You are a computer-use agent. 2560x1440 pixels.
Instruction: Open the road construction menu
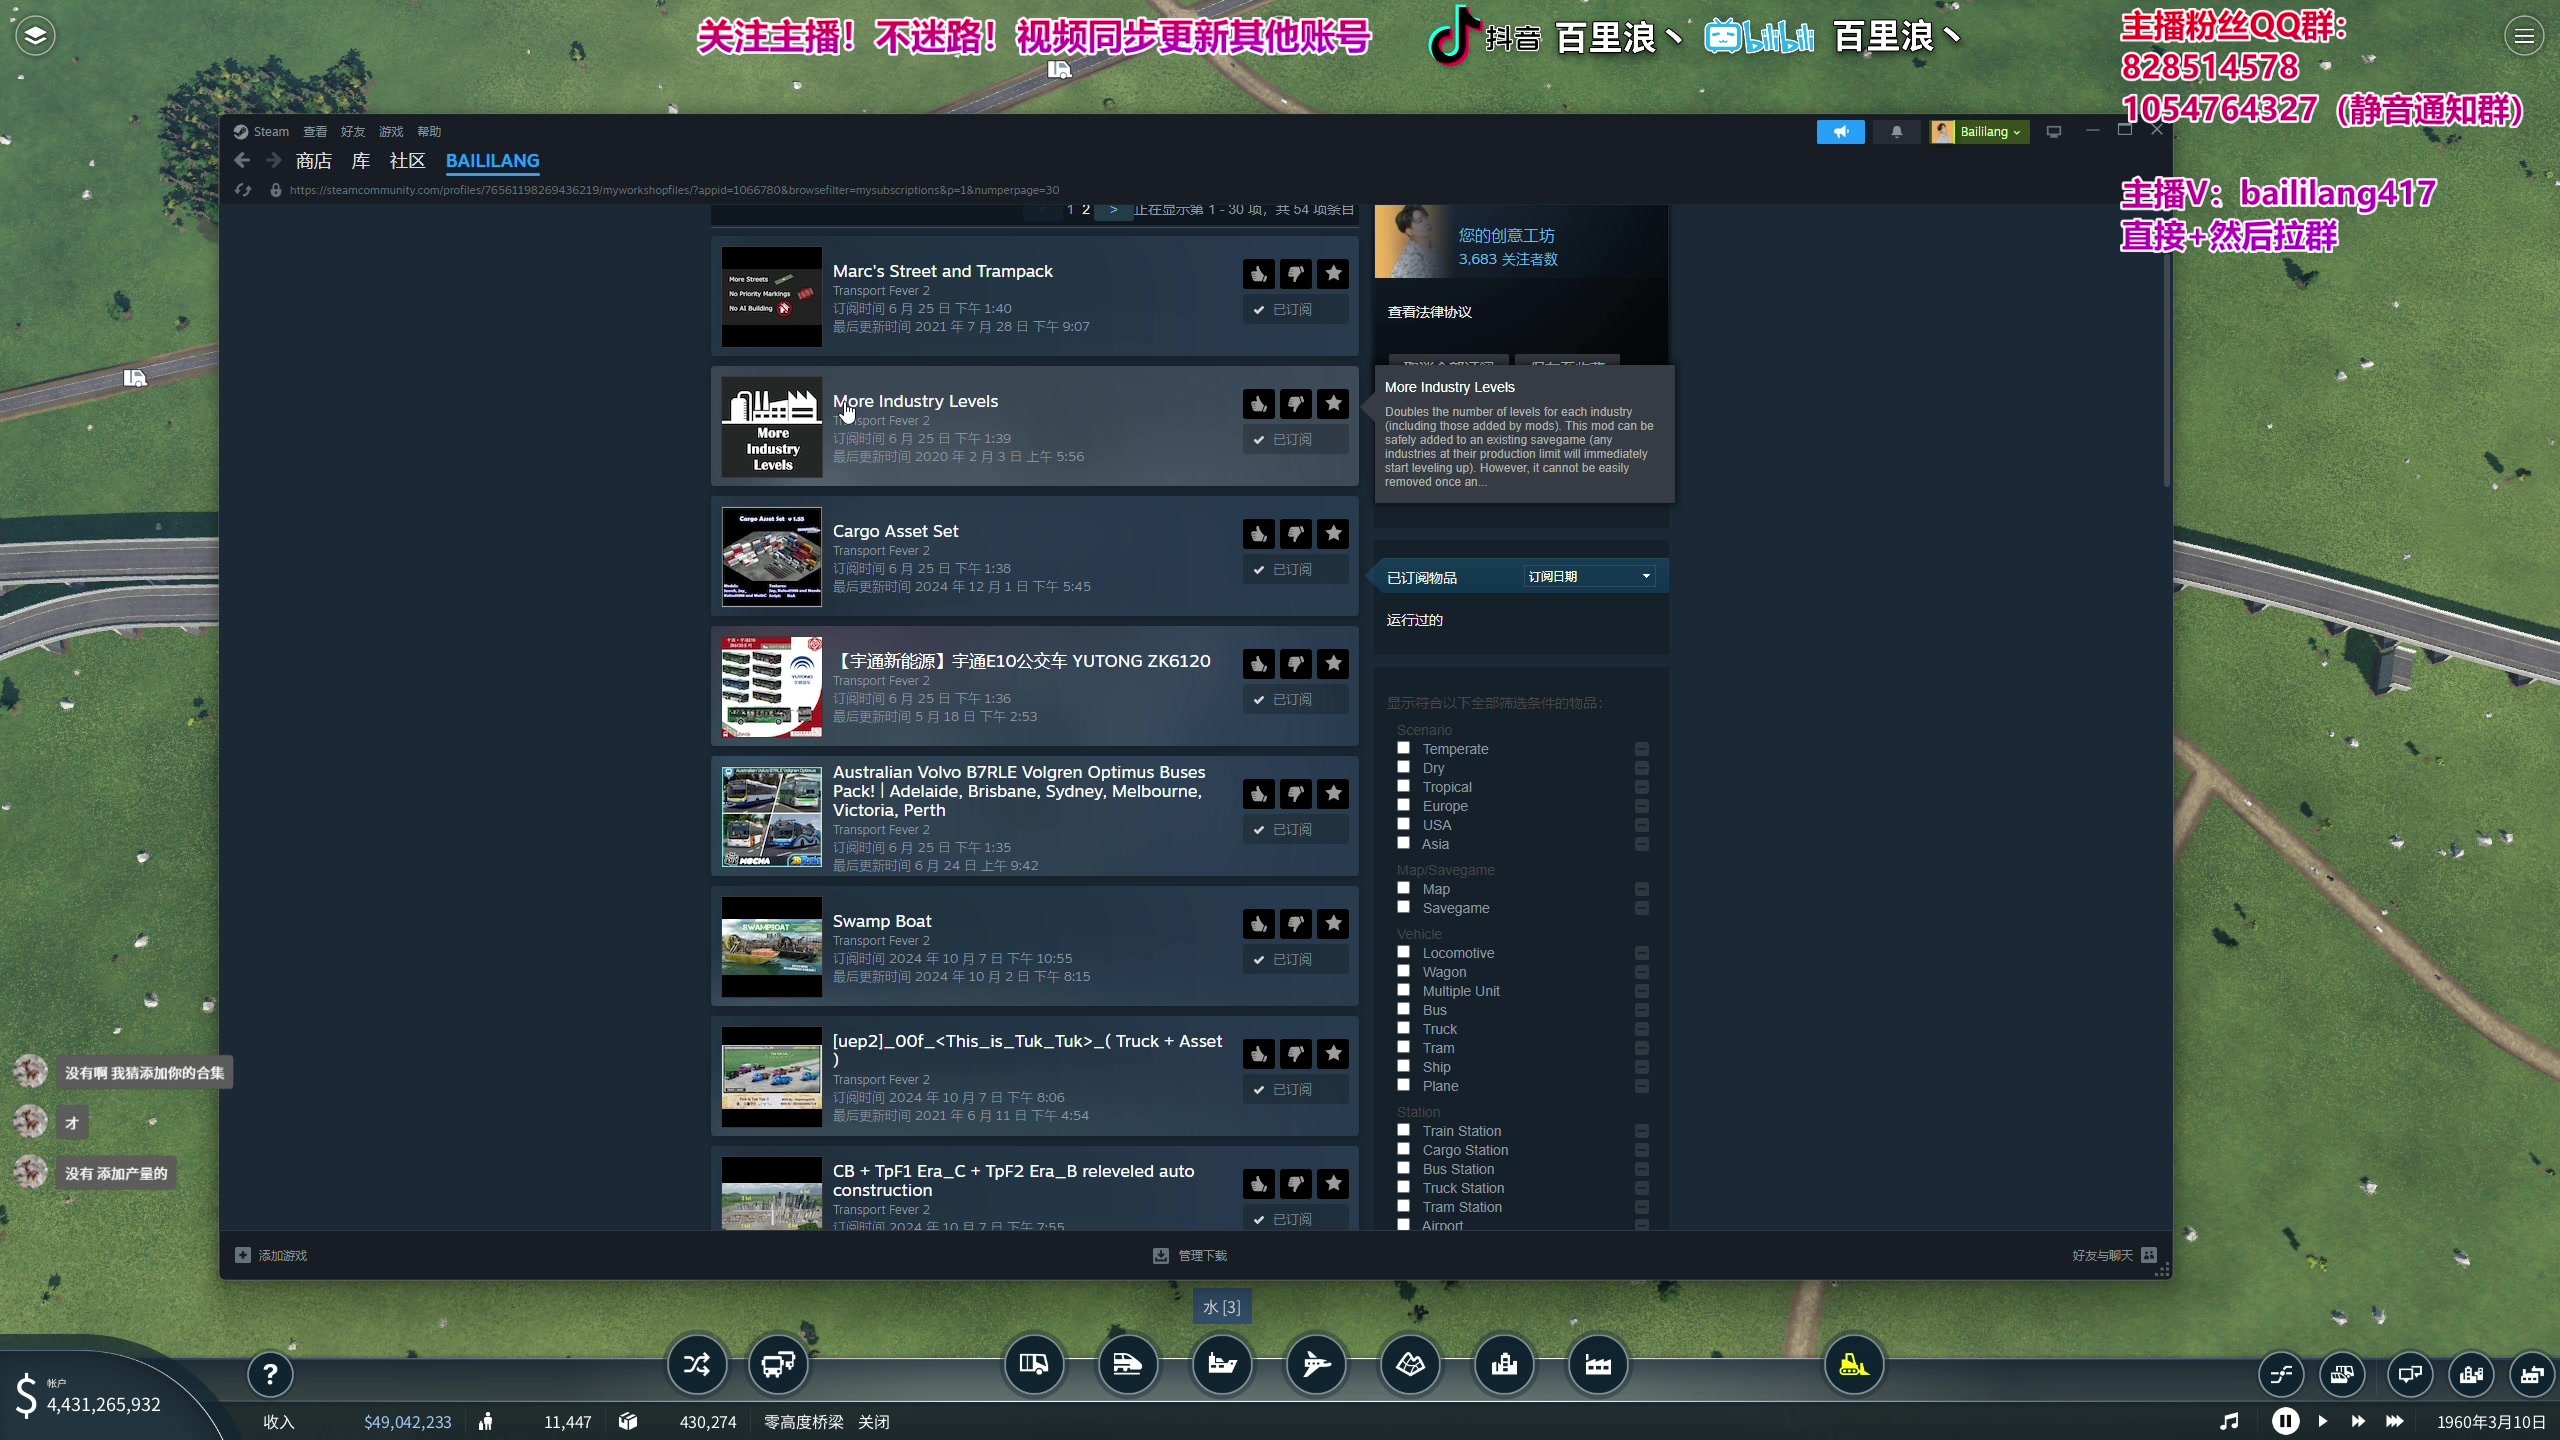1034,1364
